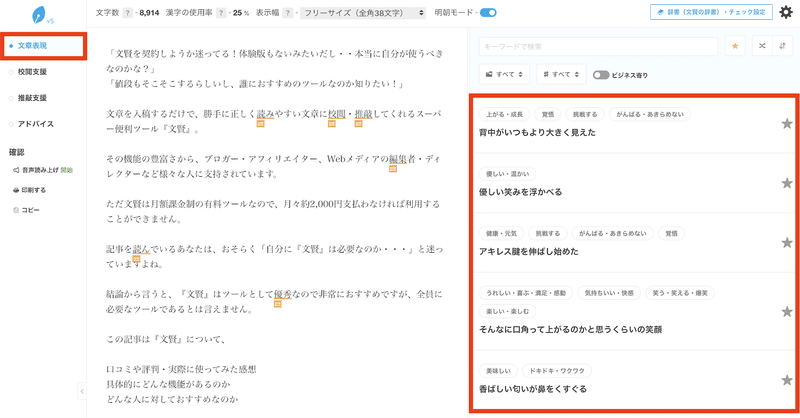Click the printer icon beside 印刷する
This screenshot has height=418, width=800.
[16, 190]
